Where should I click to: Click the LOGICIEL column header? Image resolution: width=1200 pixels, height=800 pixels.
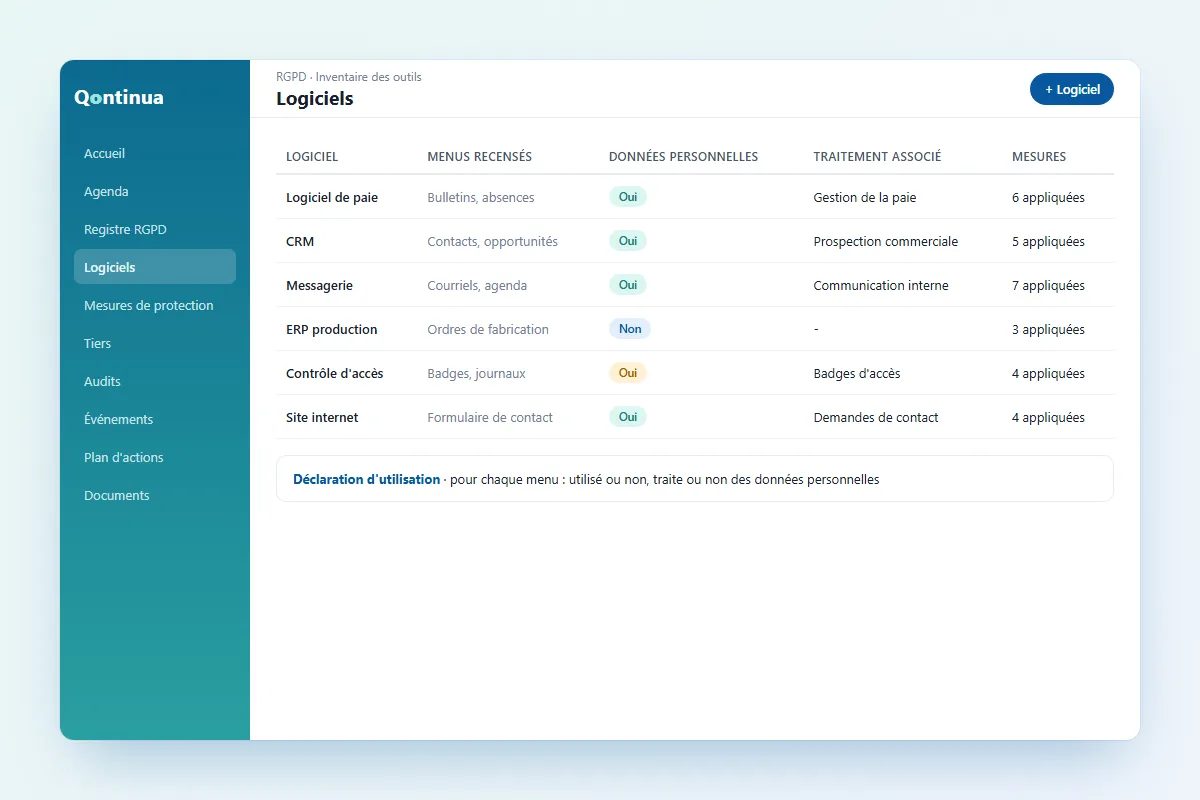click(312, 157)
